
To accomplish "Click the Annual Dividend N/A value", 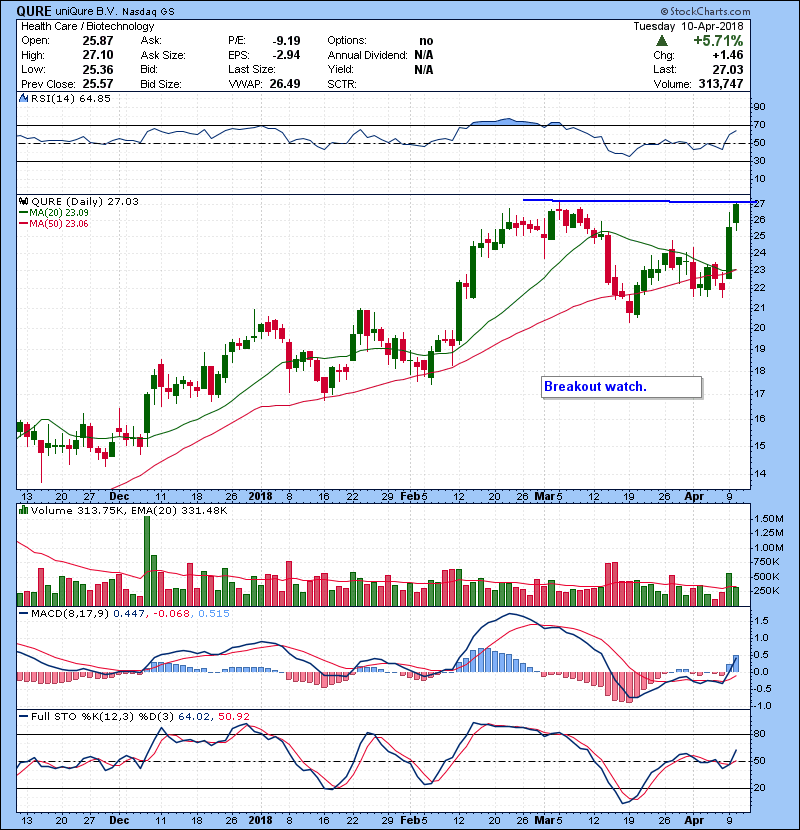I will pos(424,55).
